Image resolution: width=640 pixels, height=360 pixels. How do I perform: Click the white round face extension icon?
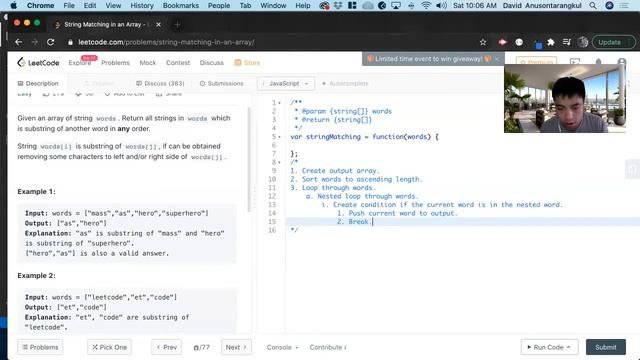[x=519, y=42]
